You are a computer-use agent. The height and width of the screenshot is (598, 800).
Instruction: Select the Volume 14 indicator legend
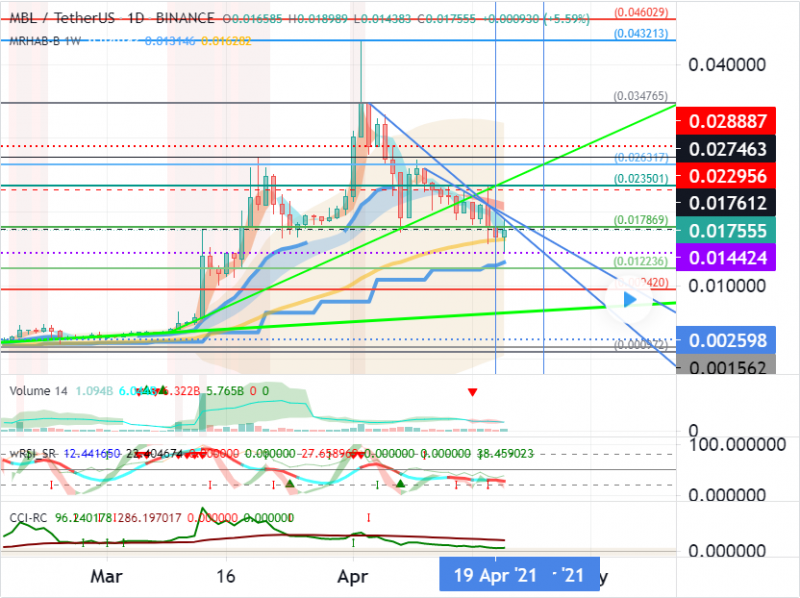38,392
